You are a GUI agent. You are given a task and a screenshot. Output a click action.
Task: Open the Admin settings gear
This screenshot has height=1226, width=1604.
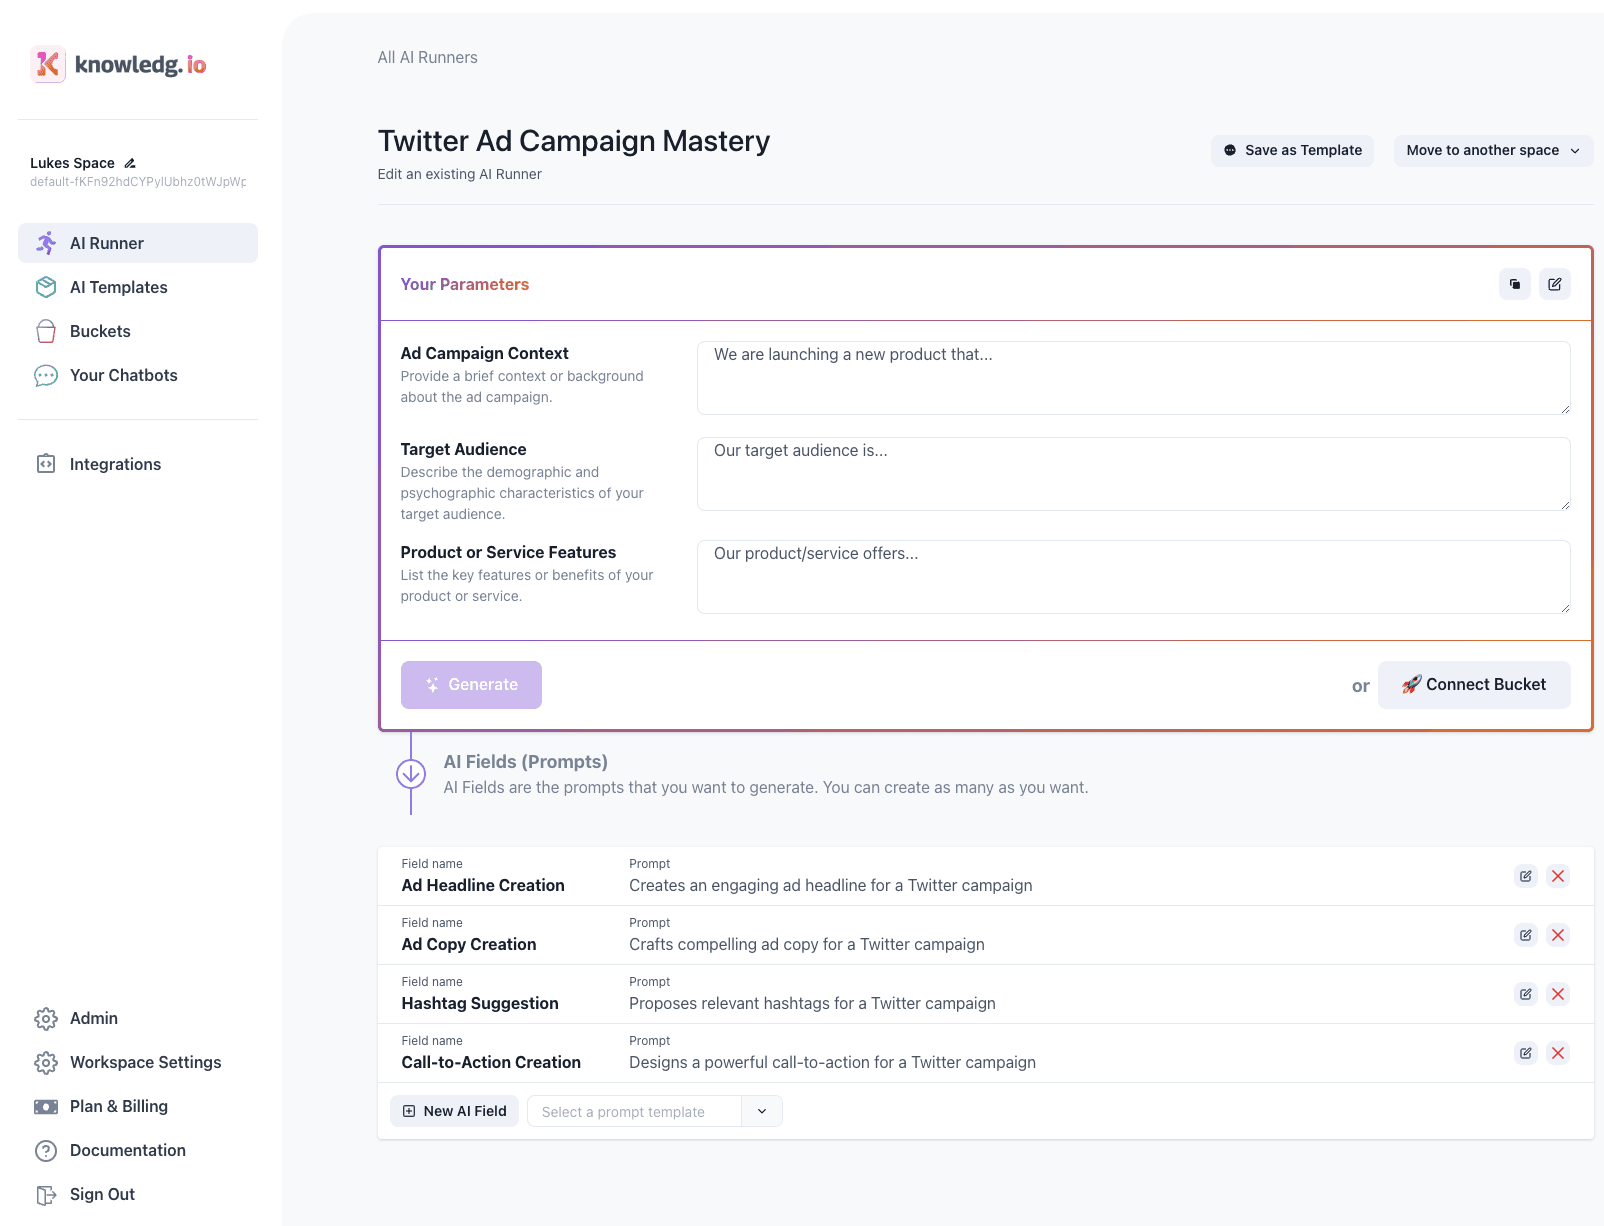click(x=47, y=1018)
